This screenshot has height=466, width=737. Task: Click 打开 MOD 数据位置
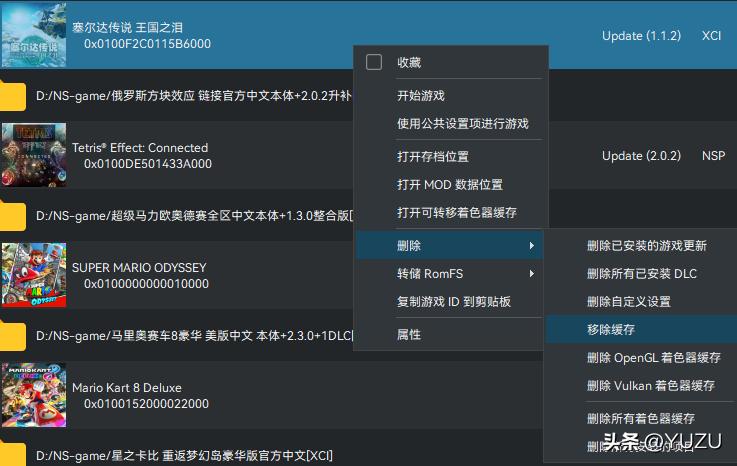coord(450,184)
